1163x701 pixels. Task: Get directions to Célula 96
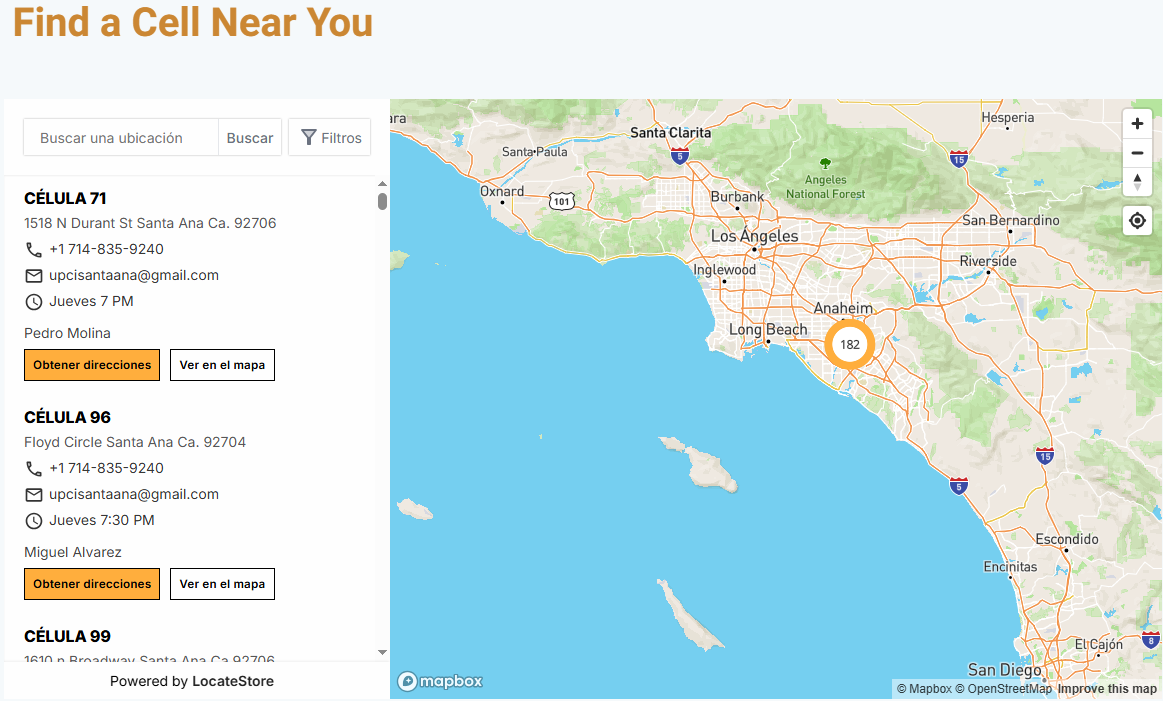[92, 584]
